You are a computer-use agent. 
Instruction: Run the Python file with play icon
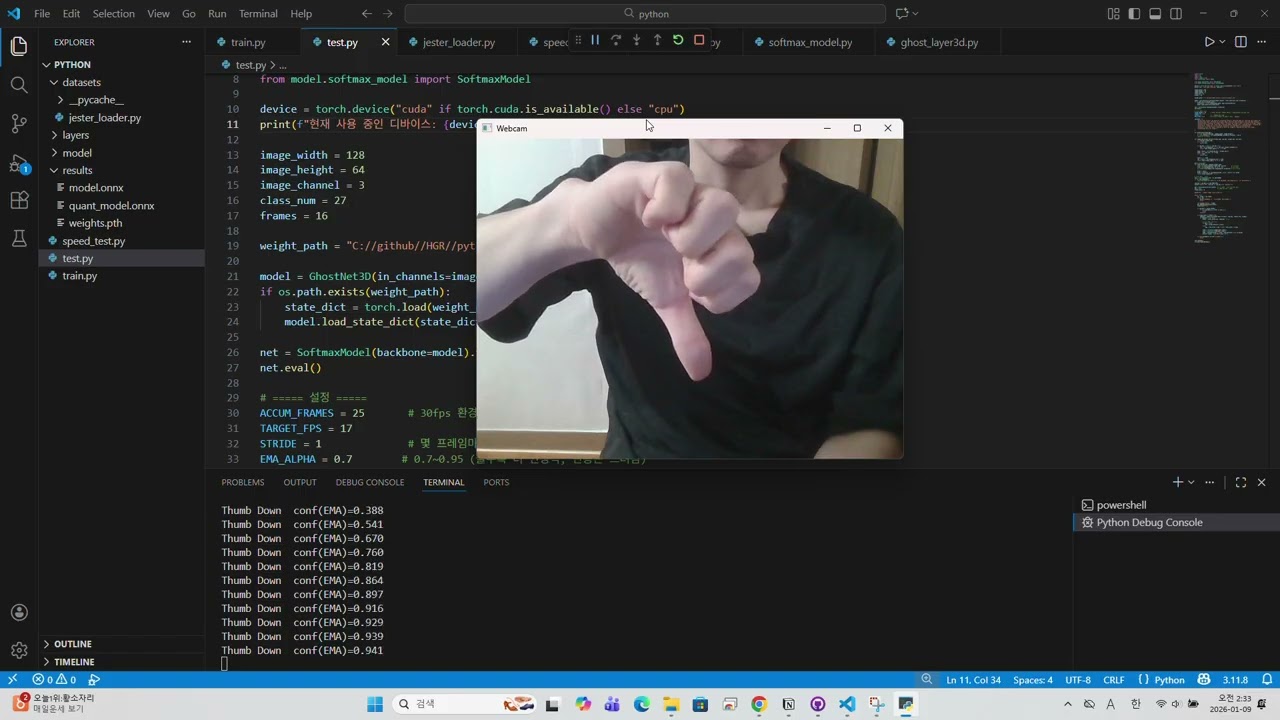point(1209,42)
